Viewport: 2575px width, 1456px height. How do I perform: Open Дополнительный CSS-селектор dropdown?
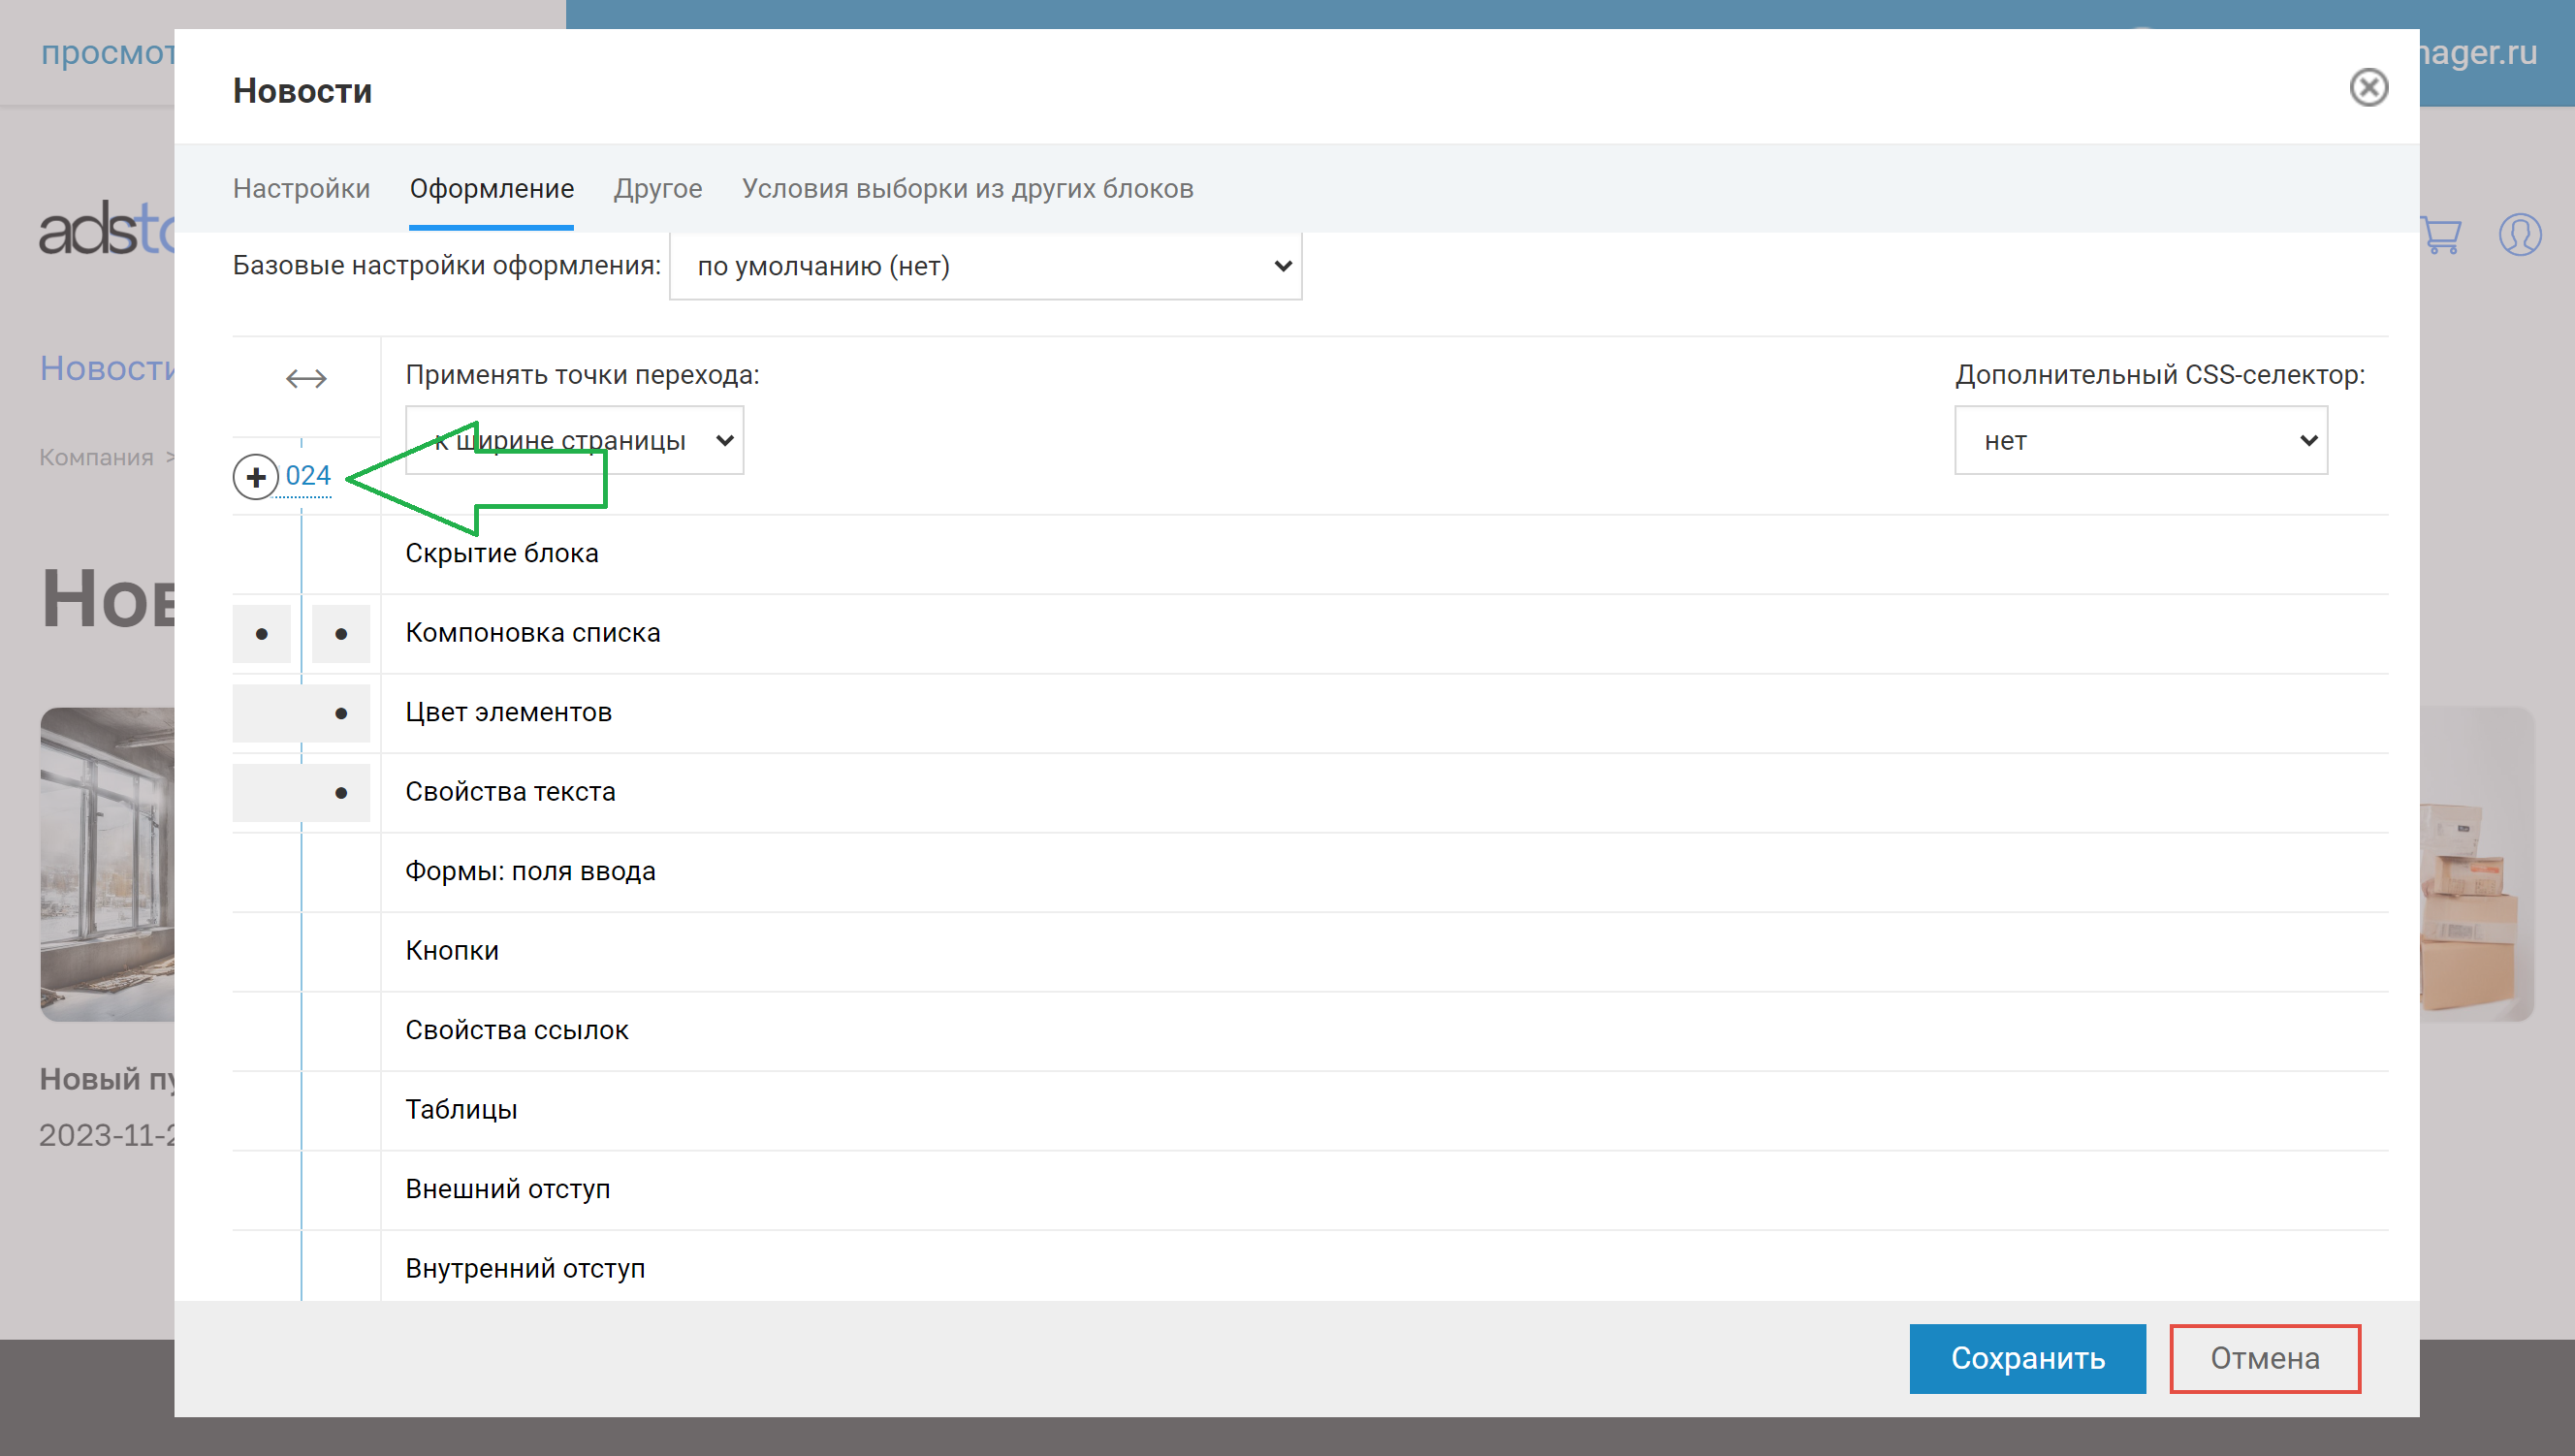click(x=2140, y=441)
